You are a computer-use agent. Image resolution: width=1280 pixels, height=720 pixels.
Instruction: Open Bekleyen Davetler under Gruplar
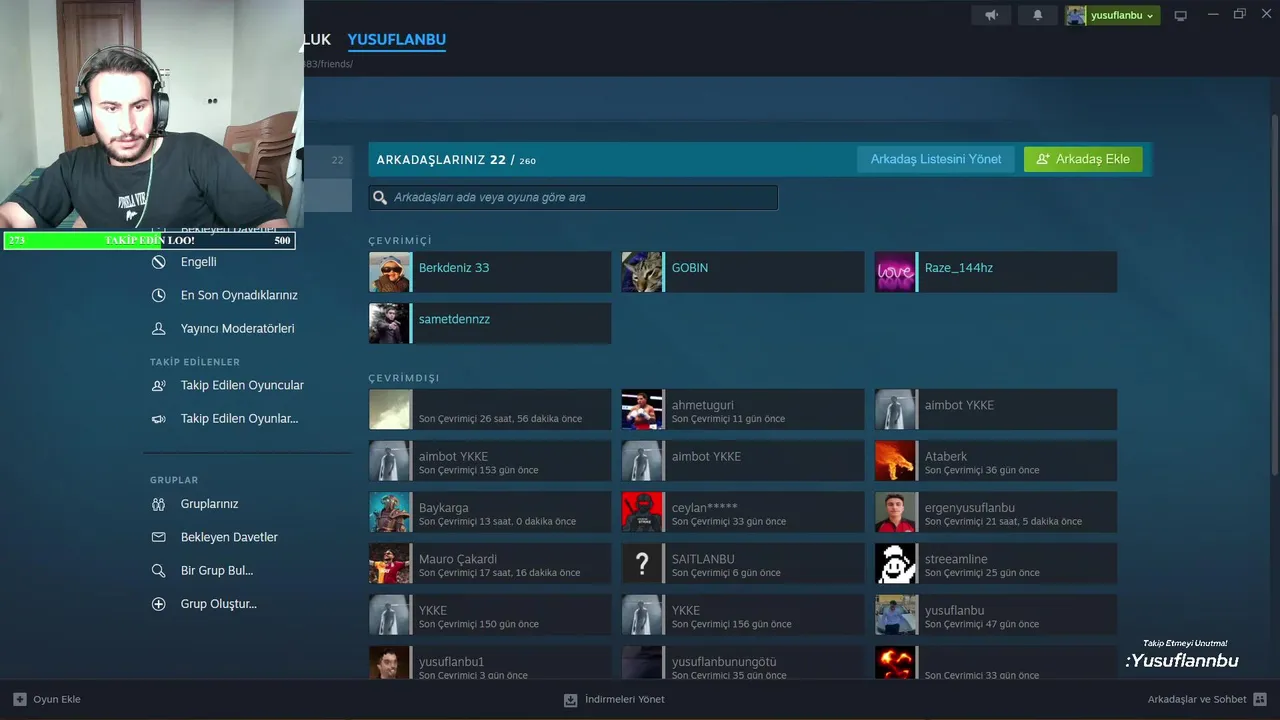(229, 537)
